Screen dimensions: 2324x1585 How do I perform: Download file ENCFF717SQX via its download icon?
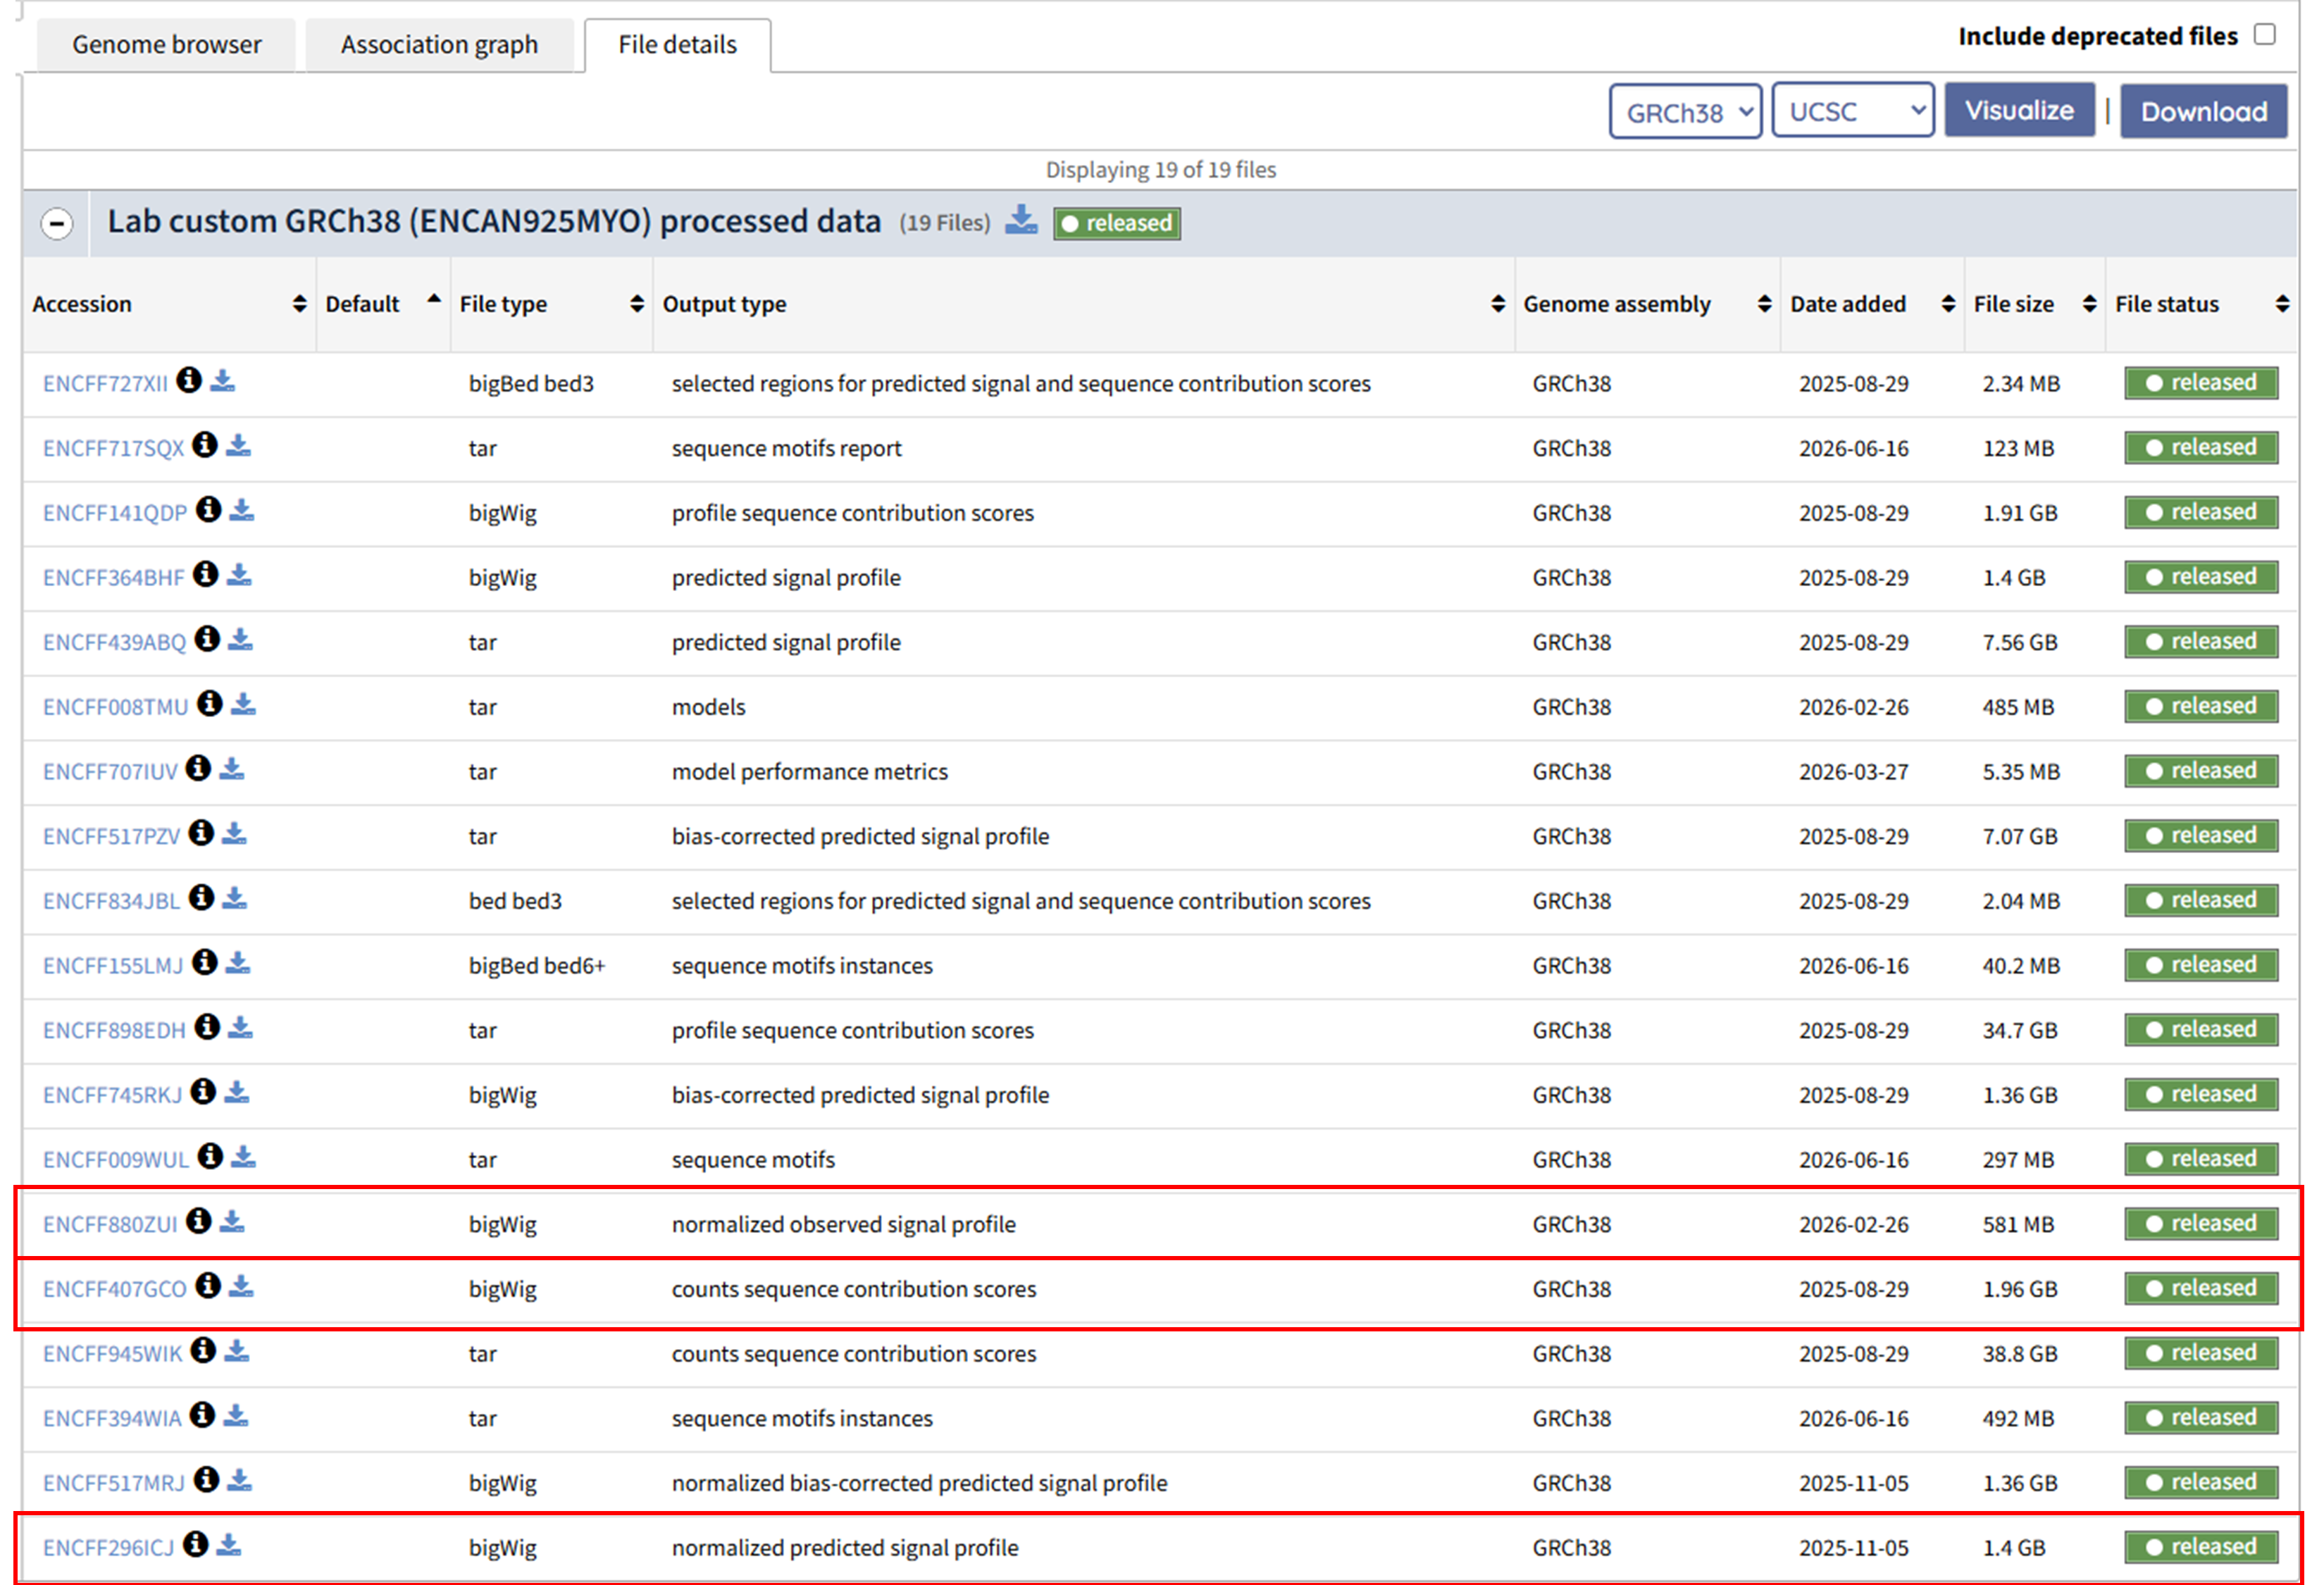coord(238,445)
